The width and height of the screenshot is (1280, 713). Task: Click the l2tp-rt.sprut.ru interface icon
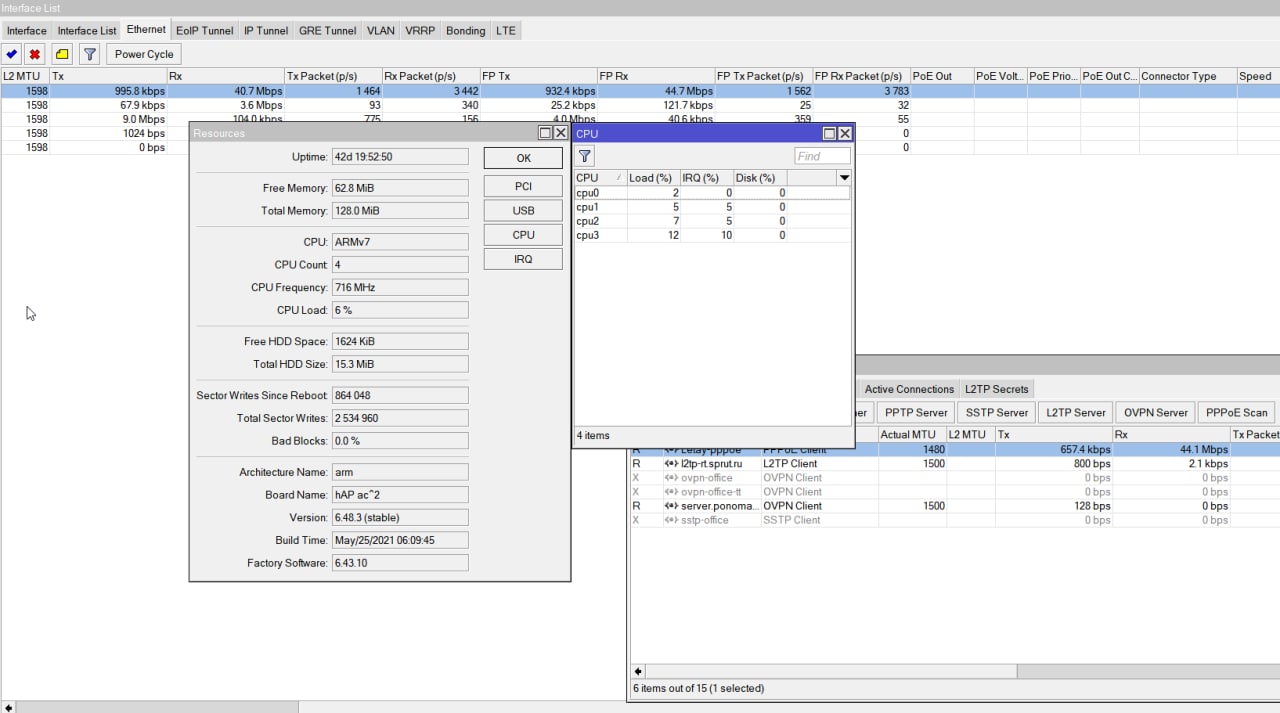point(671,464)
